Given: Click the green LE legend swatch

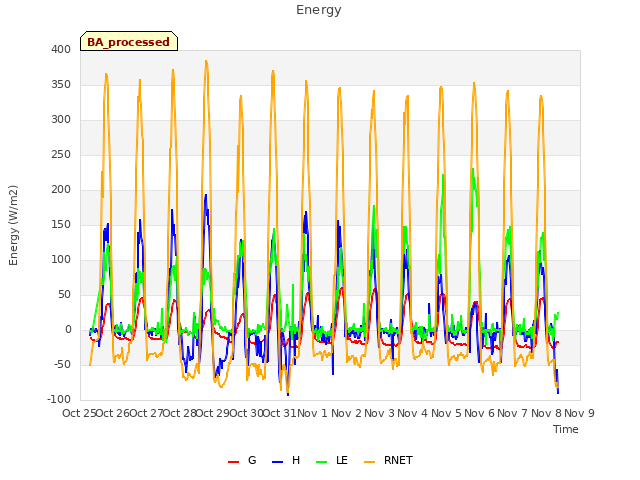Looking at the screenshot, I should click(x=322, y=462).
